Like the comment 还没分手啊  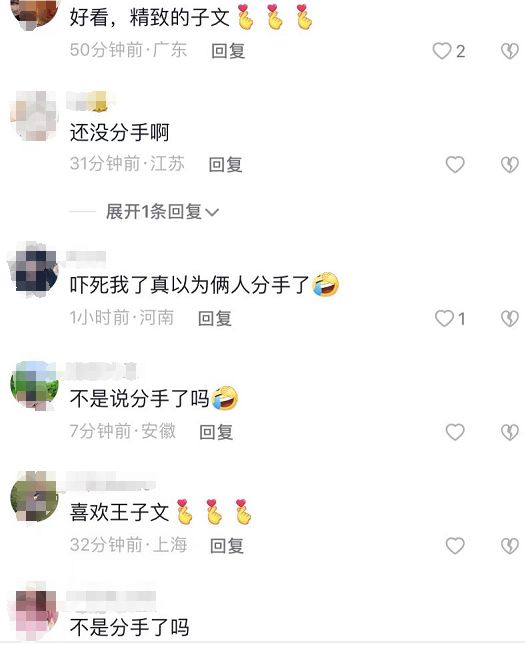tap(455, 165)
